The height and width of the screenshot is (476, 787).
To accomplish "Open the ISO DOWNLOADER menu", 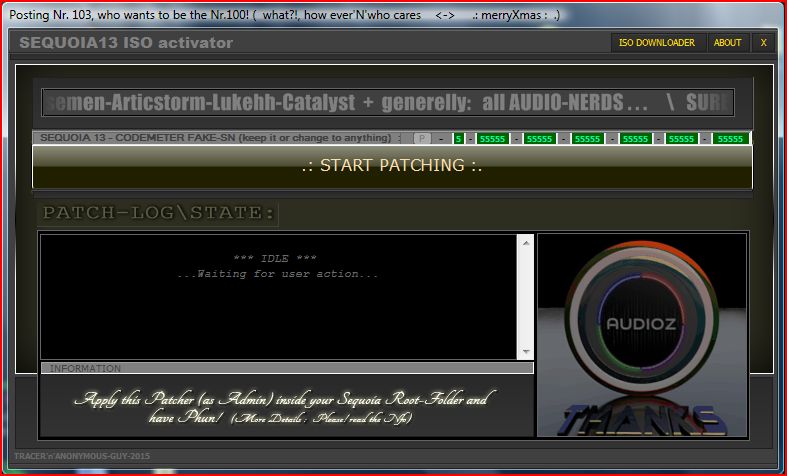I will point(657,43).
